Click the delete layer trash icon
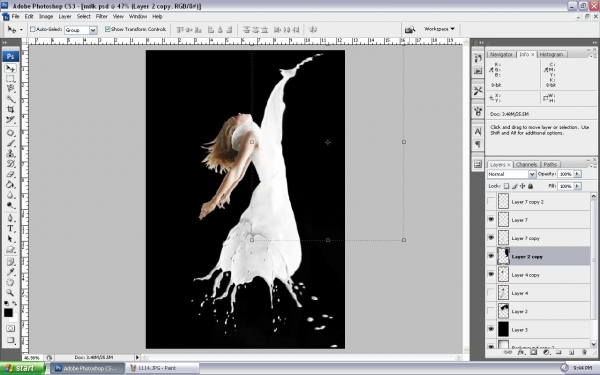The image size is (600, 375). (584, 352)
